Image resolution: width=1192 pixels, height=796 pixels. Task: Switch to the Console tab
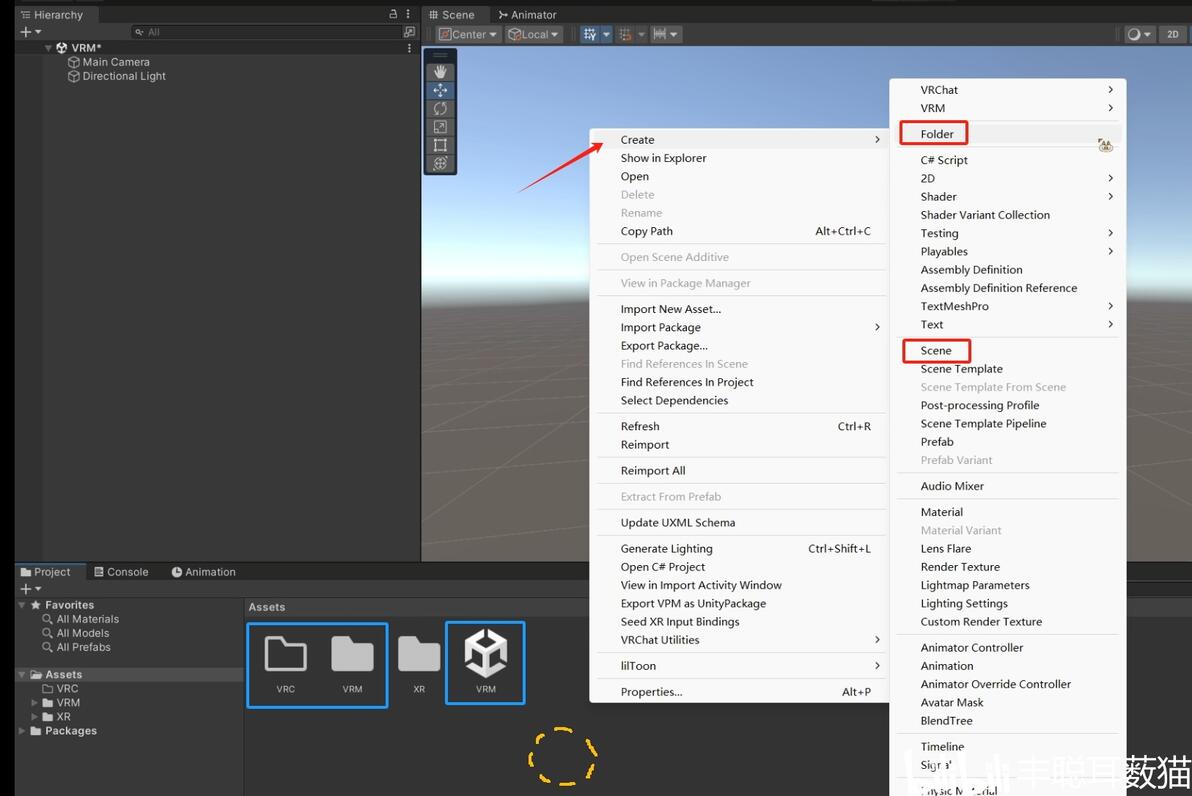pos(121,572)
